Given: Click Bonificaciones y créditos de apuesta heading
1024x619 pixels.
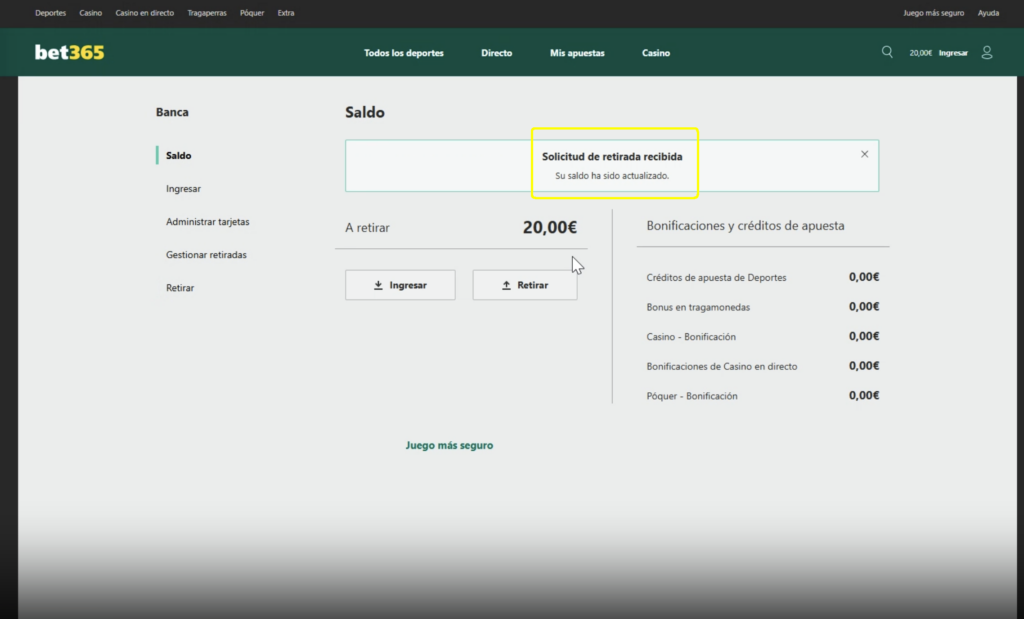Looking at the screenshot, I should (x=745, y=226).
